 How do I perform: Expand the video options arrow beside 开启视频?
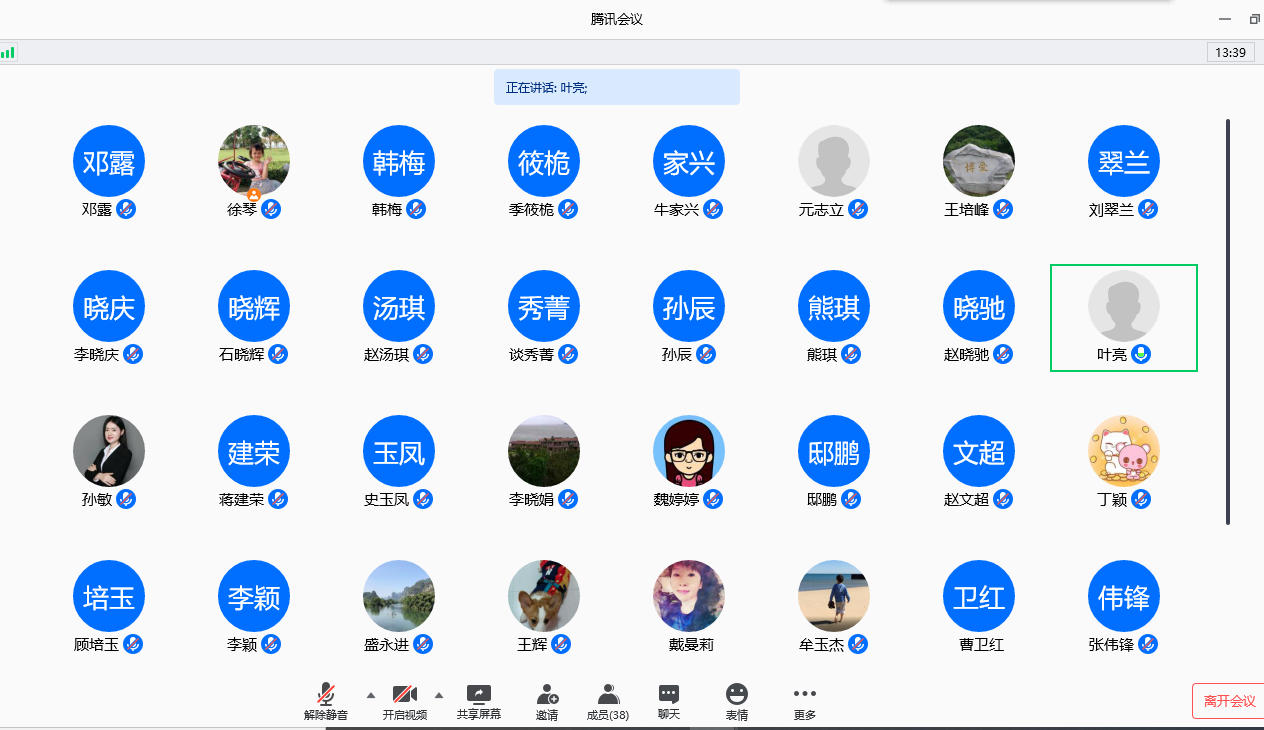(438, 695)
